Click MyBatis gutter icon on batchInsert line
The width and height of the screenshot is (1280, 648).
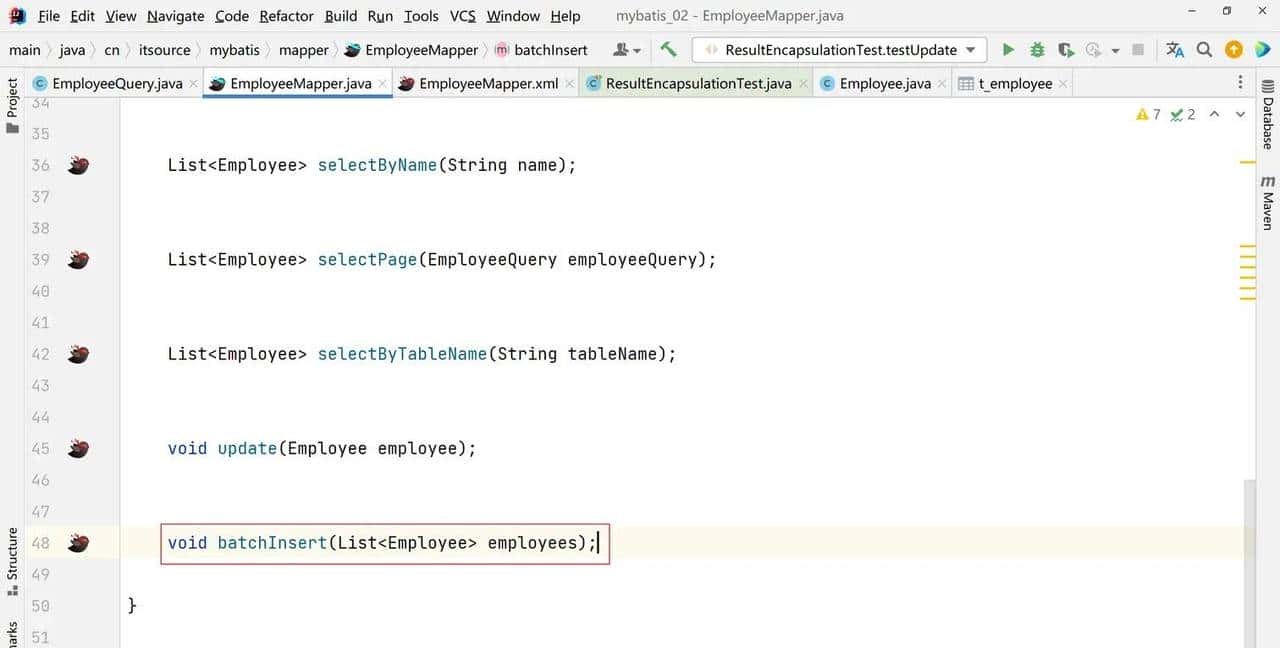pos(78,543)
